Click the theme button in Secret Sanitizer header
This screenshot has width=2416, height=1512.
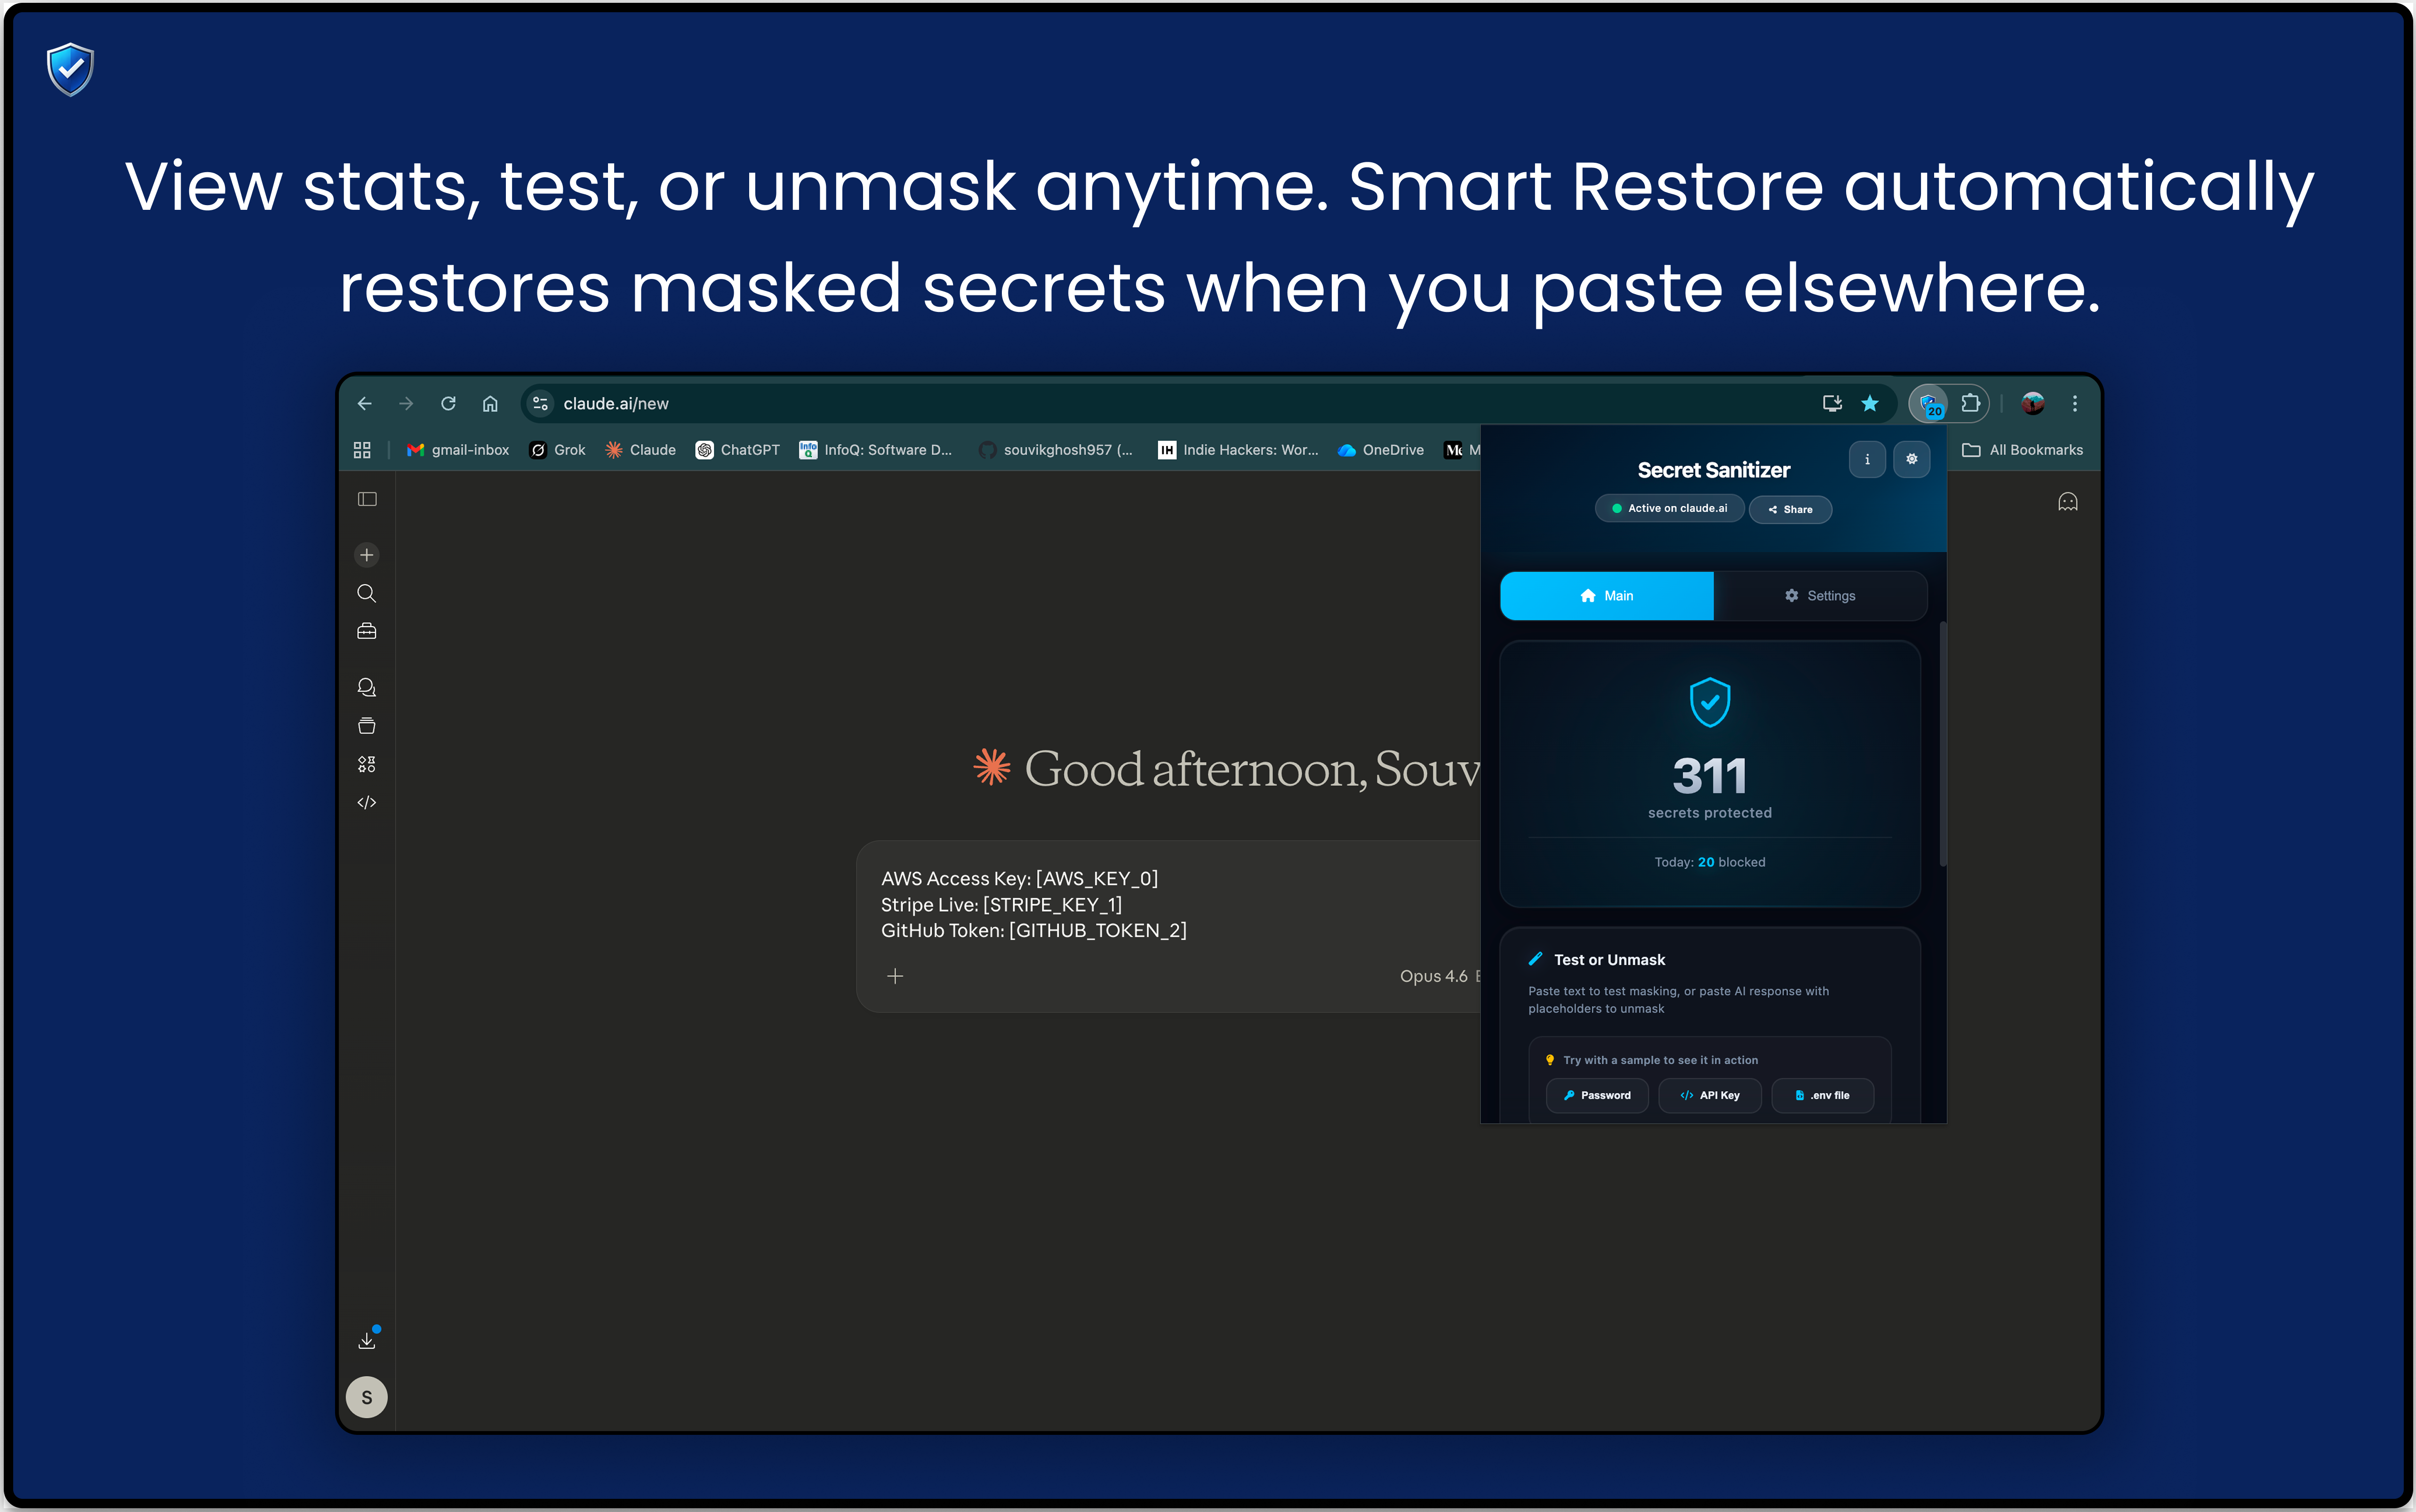(1912, 459)
